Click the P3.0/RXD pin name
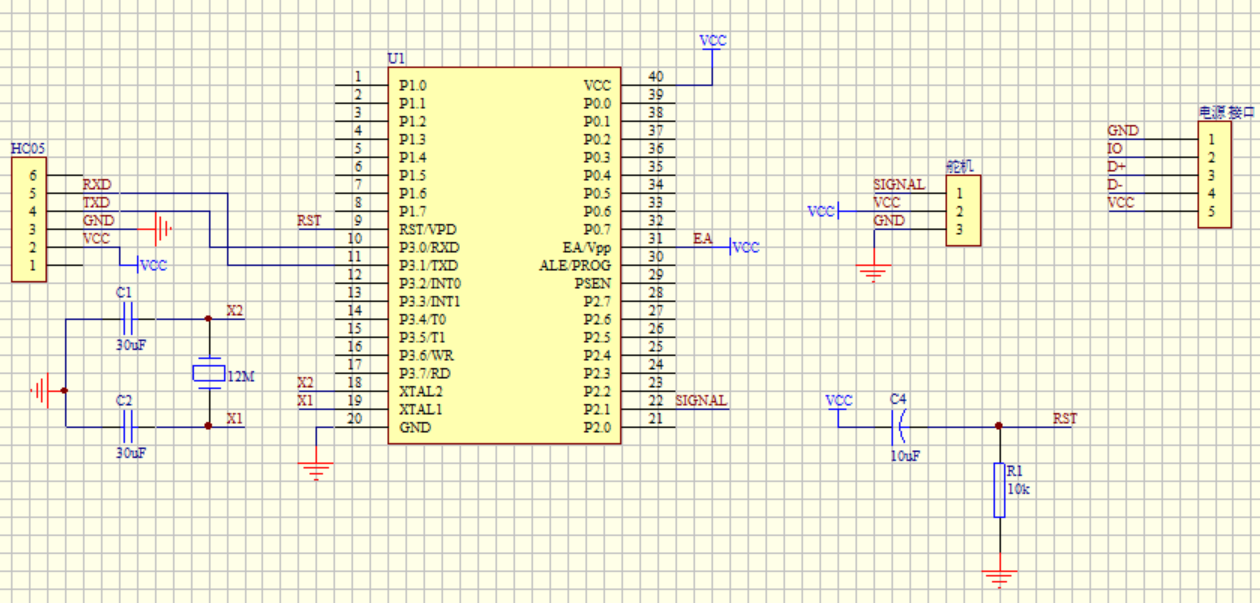The image size is (1260, 603). pyautogui.click(x=429, y=247)
